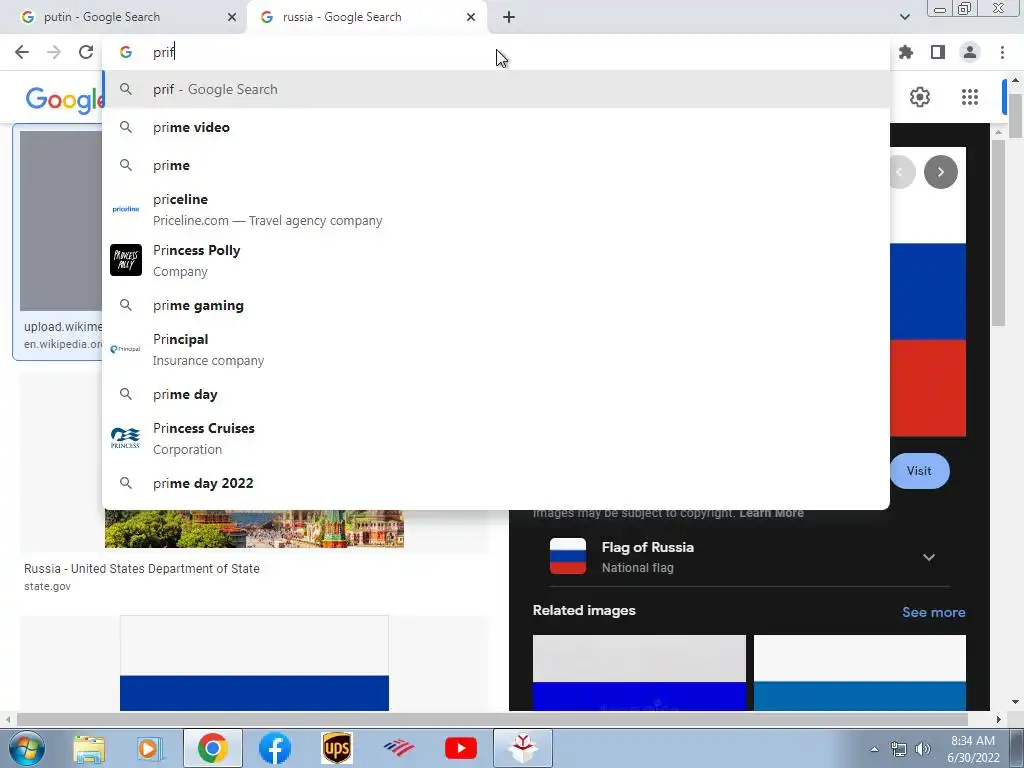Viewport: 1024px width, 768px height.
Task: Open the tab search chevron
Action: point(904,17)
